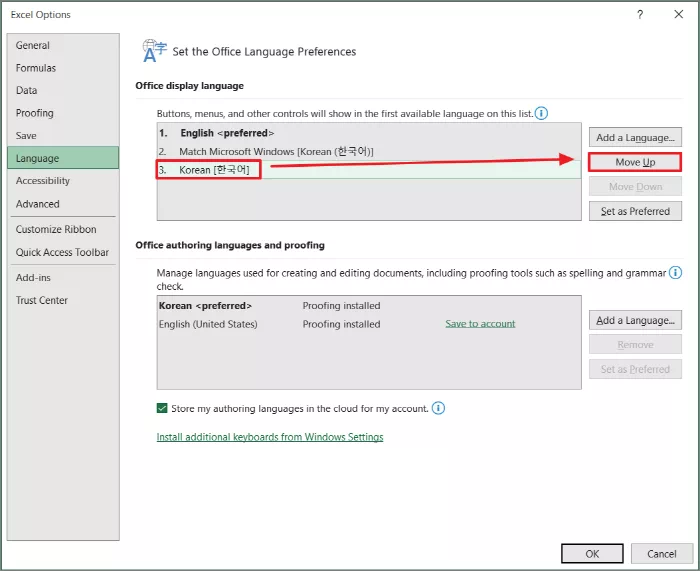The image size is (700, 571).
Task: Click the Save to account link
Action: (480, 324)
